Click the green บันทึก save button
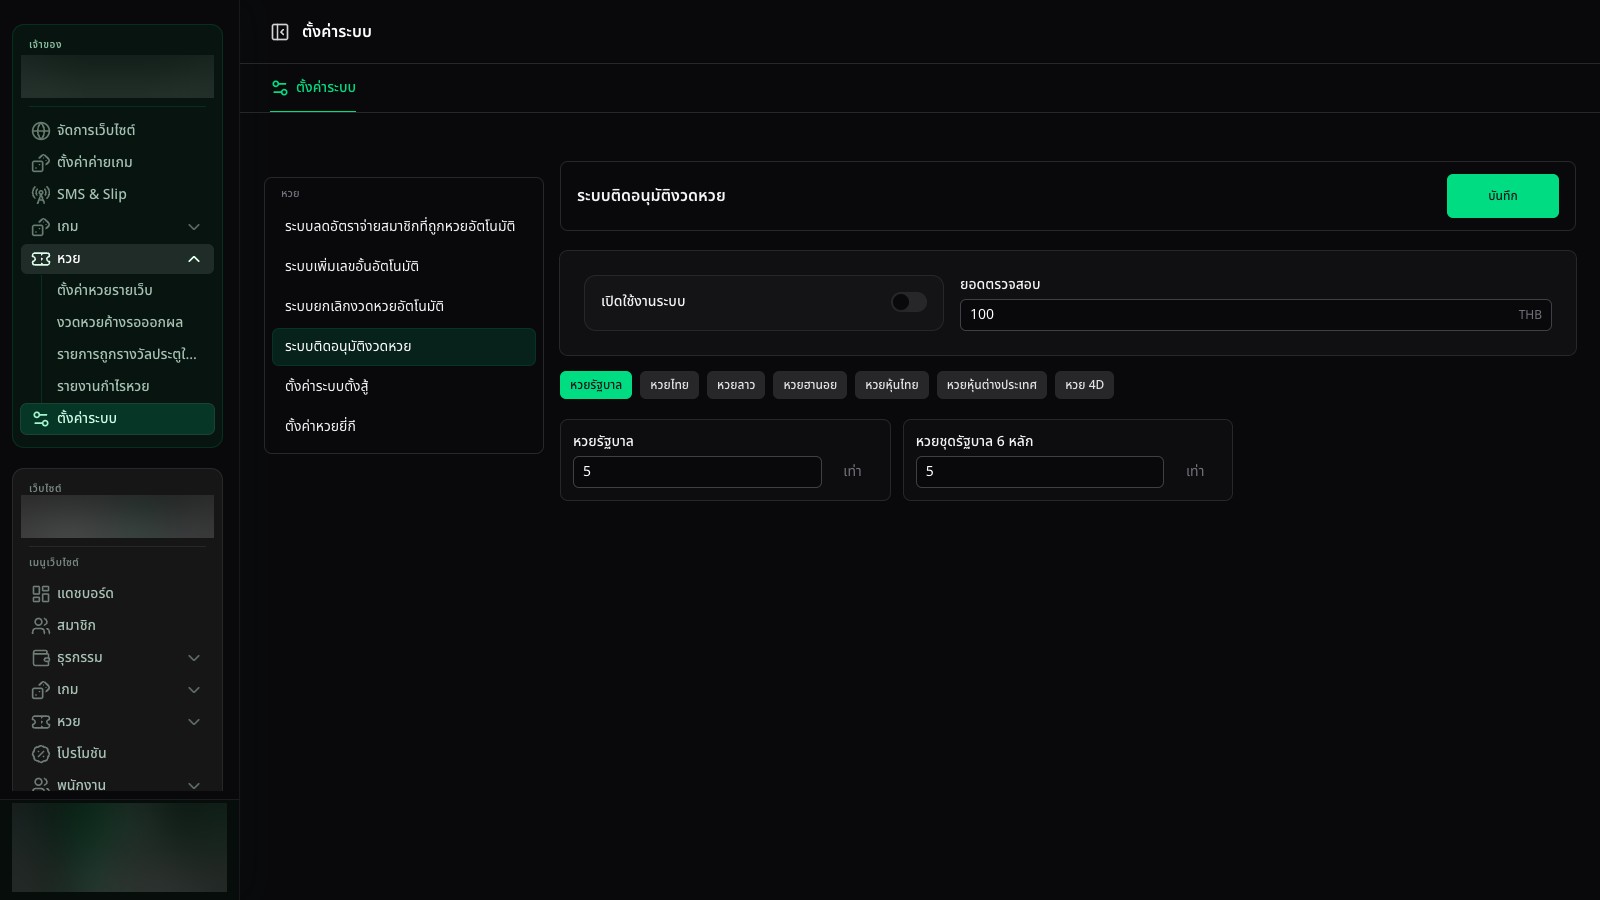The height and width of the screenshot is (900, 1600). click(1503, 196)
